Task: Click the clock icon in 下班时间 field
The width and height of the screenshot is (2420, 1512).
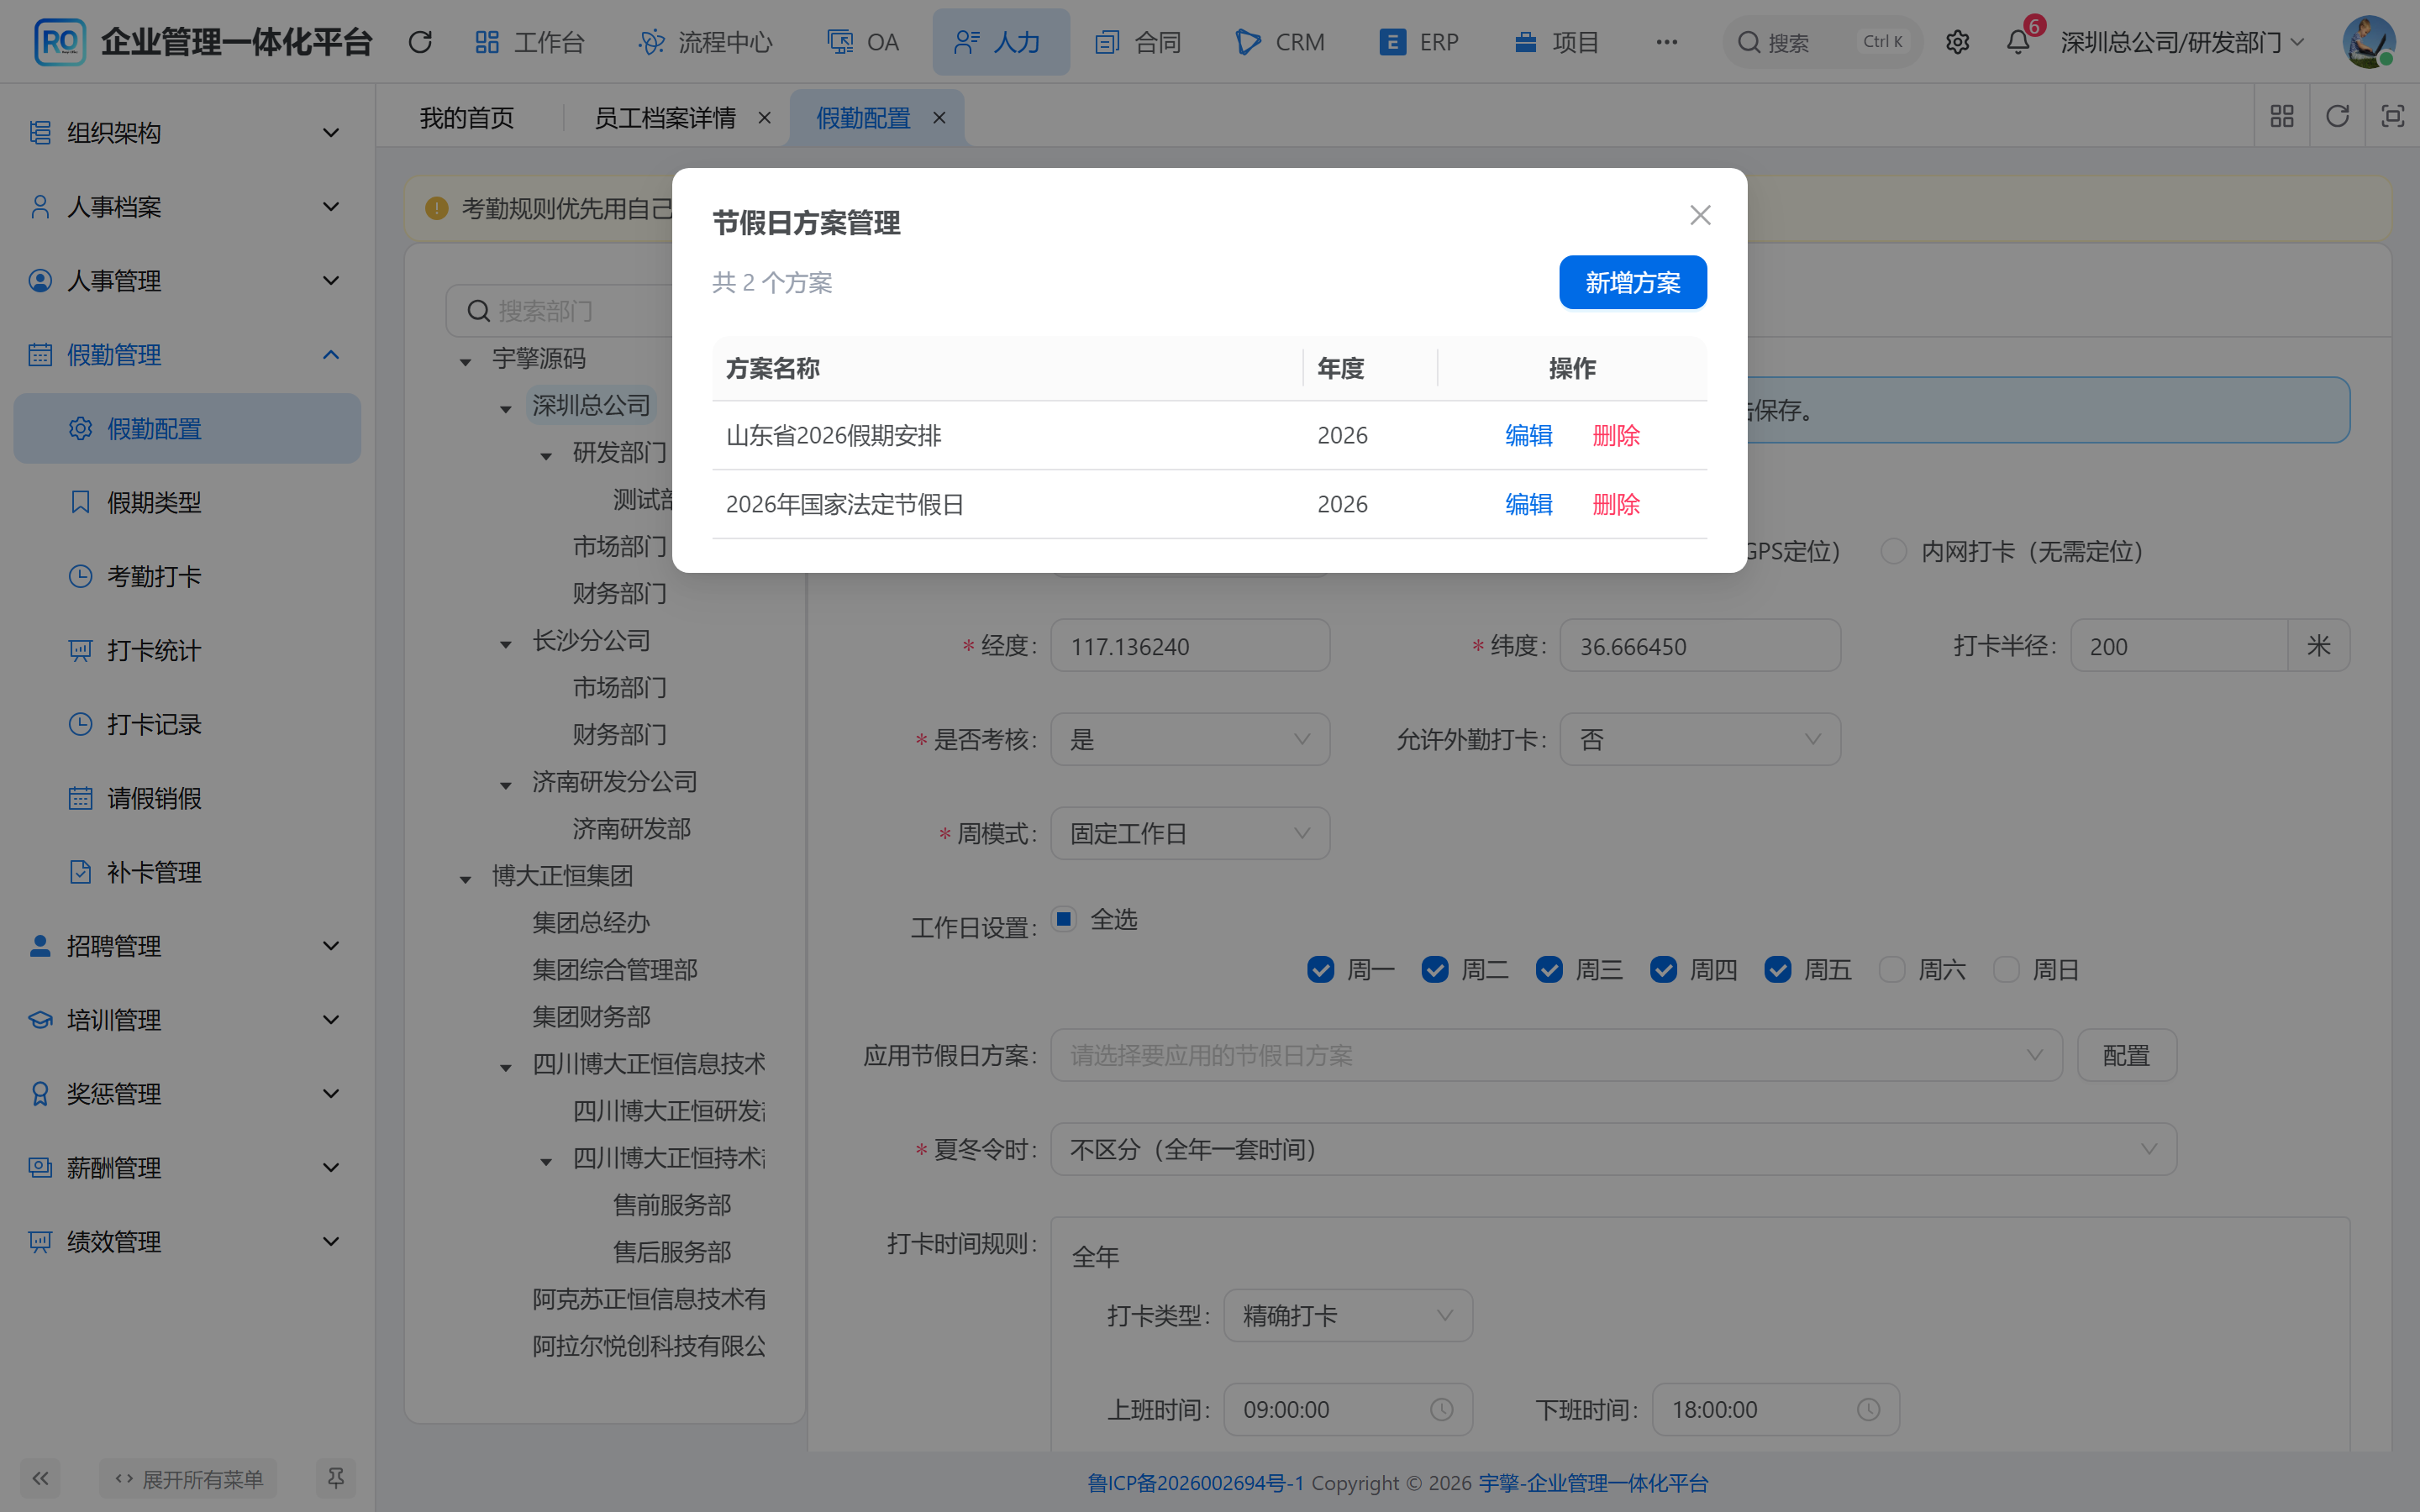Action: tap(1868, 1409)
